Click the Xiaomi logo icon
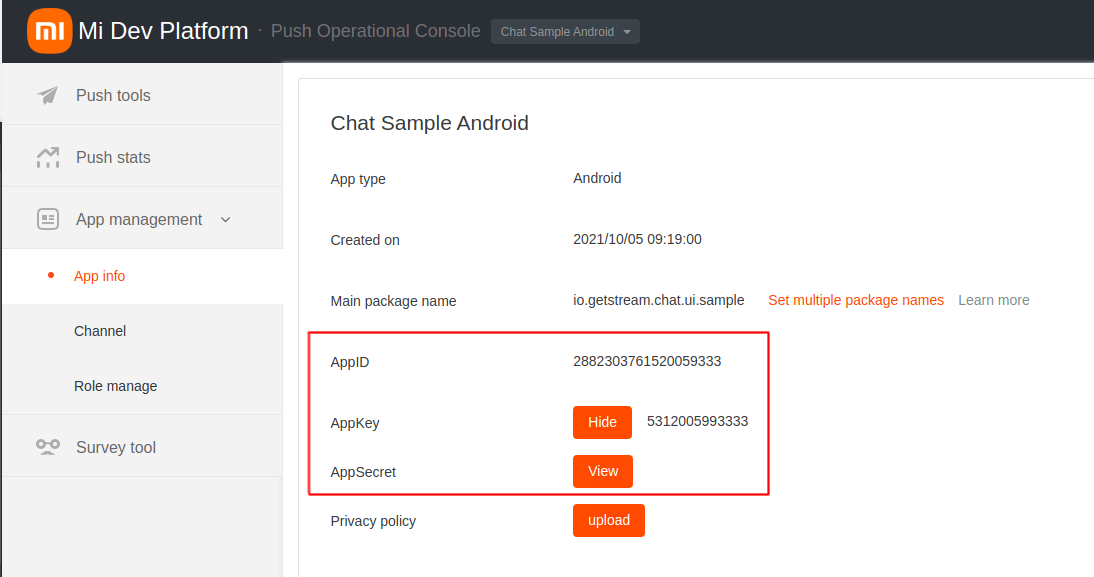The width and height of the screenshot is (1094, 577). click(x=48, y=30)
